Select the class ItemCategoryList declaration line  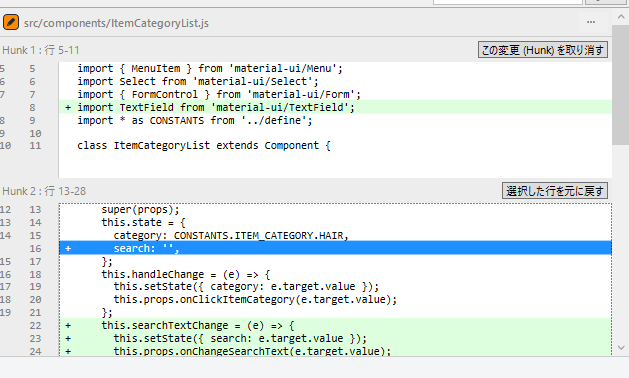click(335, 145)
